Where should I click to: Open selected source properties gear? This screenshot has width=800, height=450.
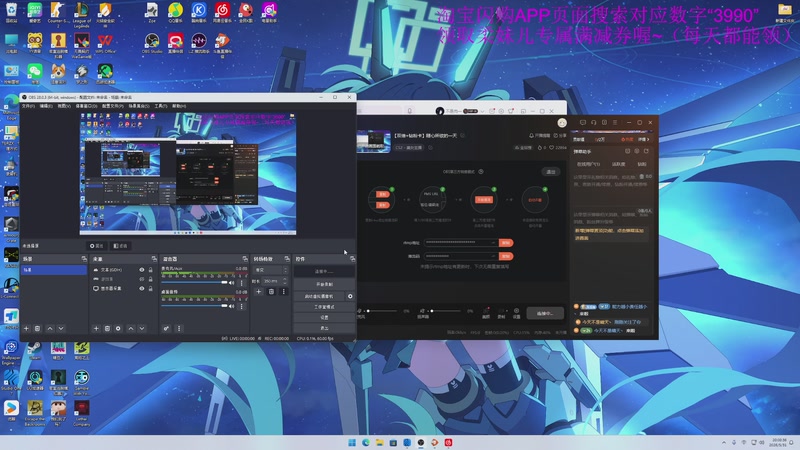118,329
